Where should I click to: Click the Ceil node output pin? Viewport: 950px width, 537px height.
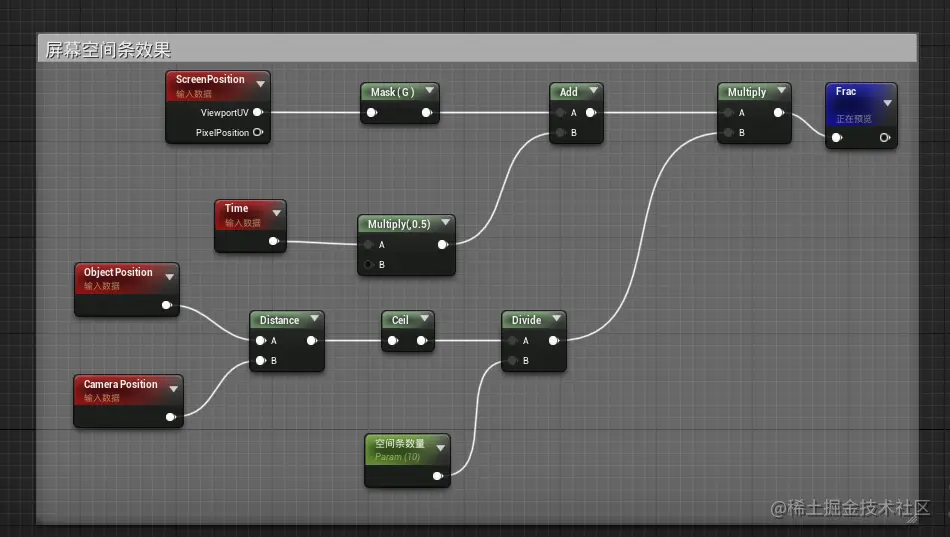422,341
